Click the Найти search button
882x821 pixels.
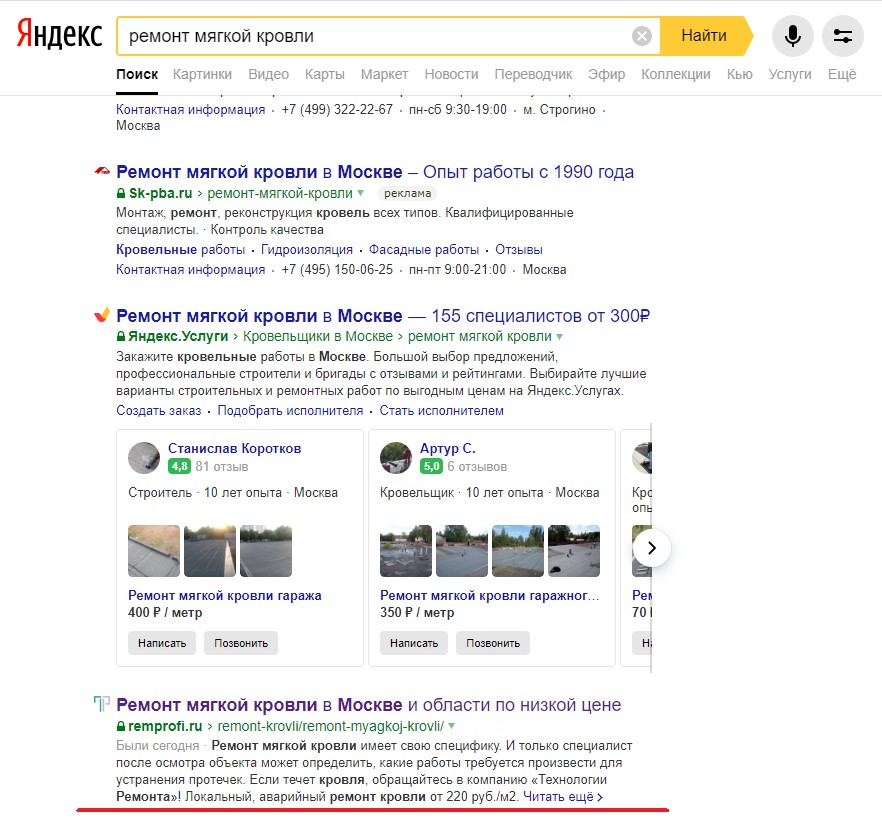click(x=705, y=36)
